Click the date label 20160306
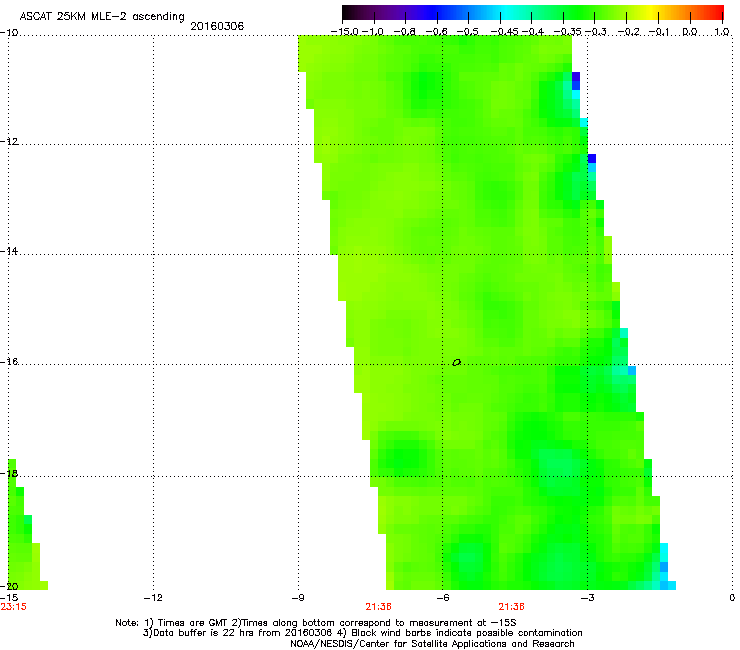740x650 pixels. click(217, 26)
